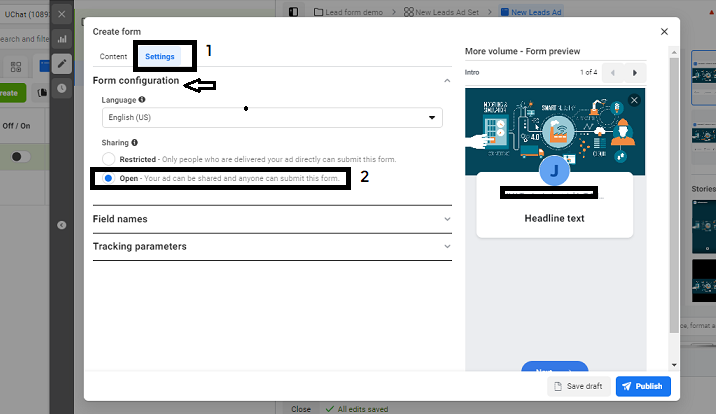Screen dimensions: 716x414
Task: Close the form preview image overlay
Action: point(633,101)
